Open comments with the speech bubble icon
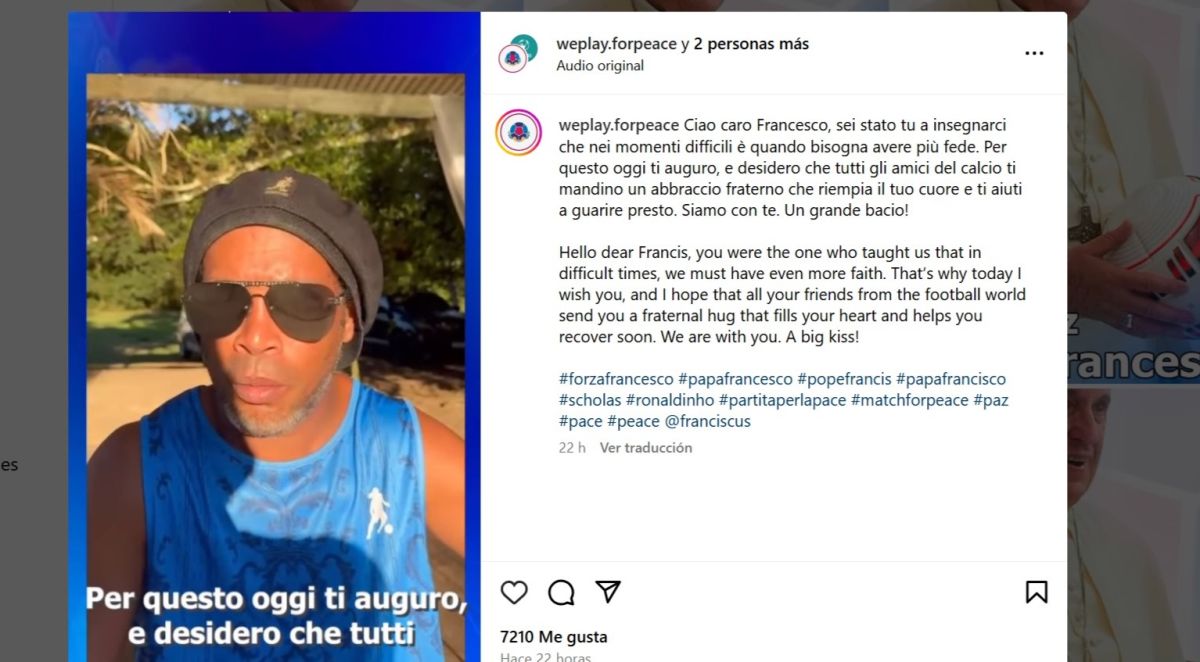The width and height of the screenshot is (1200, 662). click(x=561, y=592)
